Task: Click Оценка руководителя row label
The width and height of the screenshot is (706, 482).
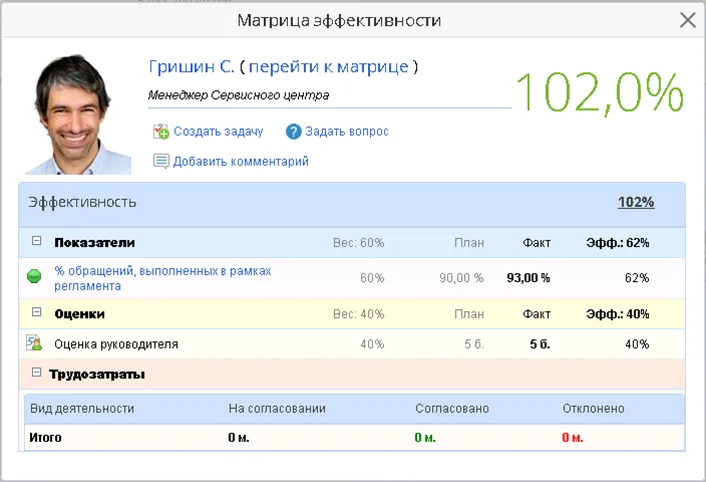Action: tap(116, 344)
